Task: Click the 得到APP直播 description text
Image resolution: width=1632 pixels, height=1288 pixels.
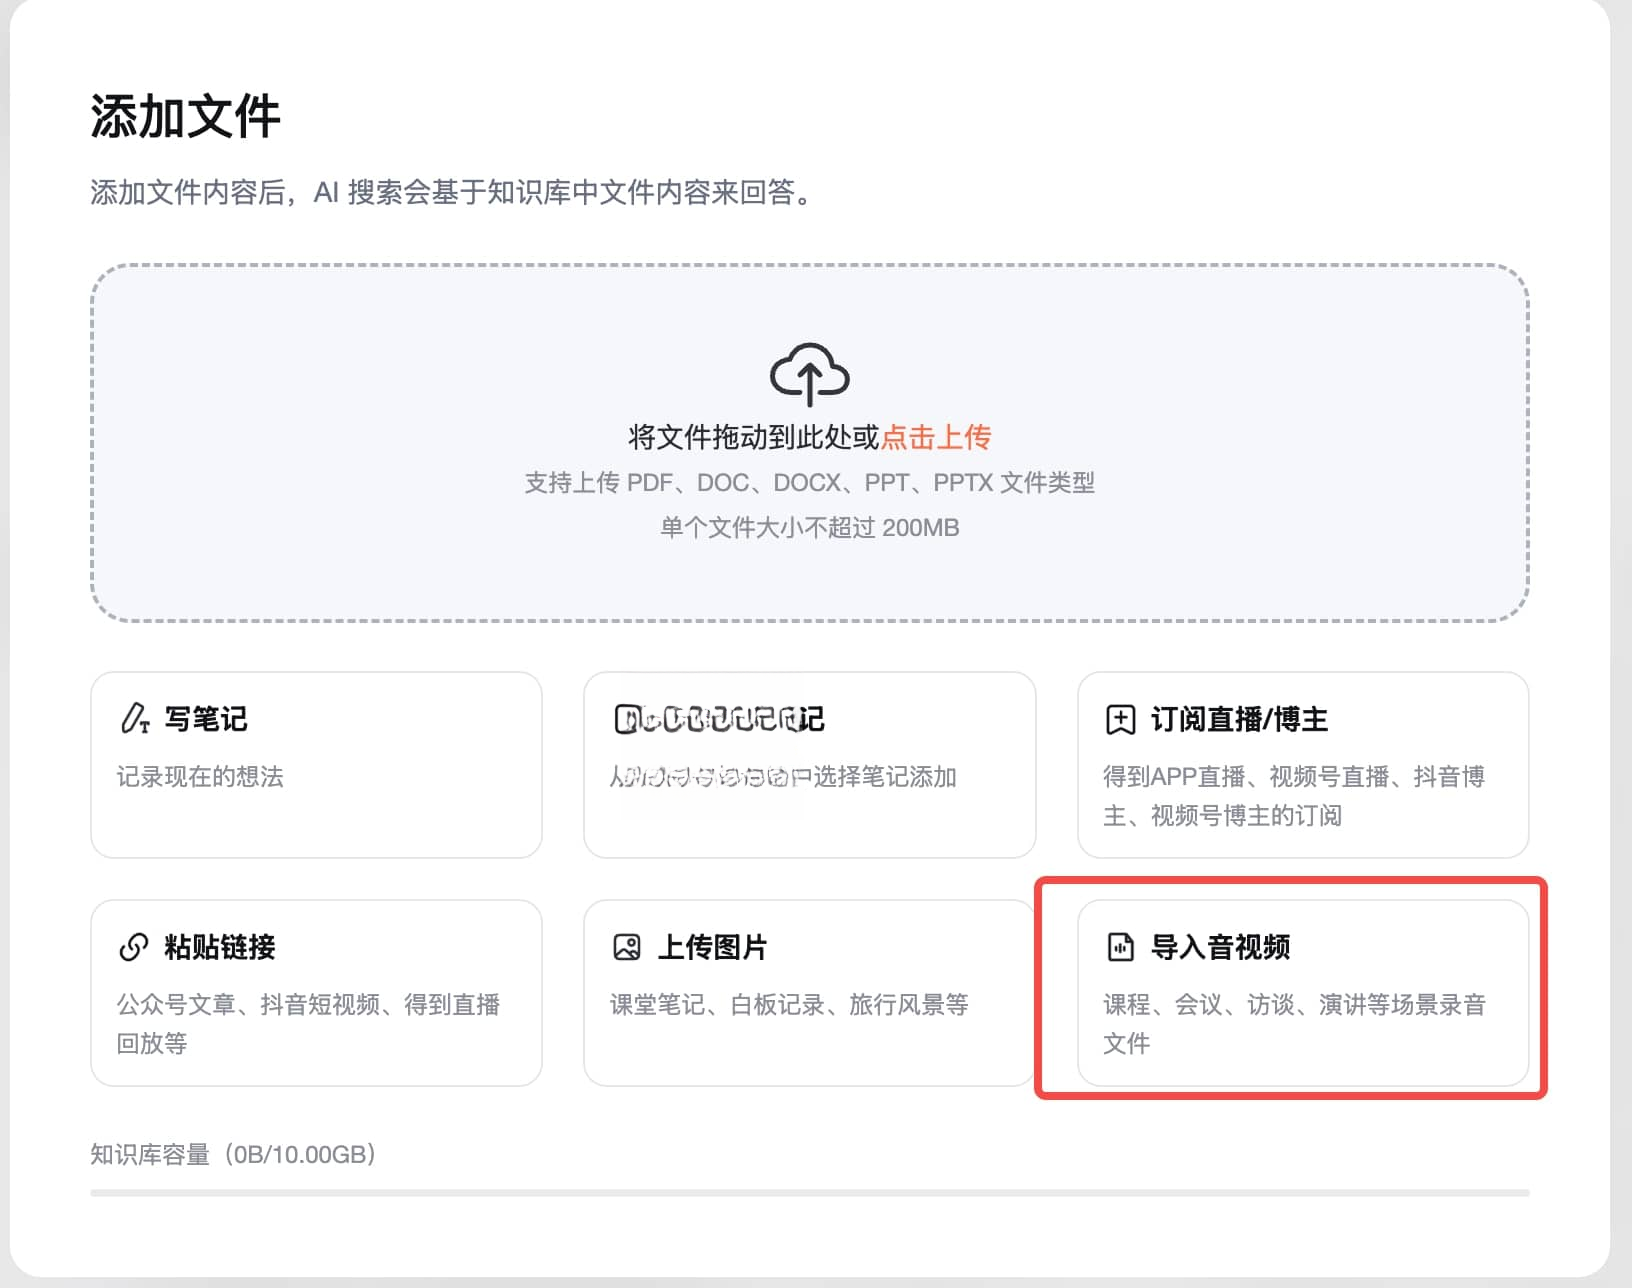Action: (1293, 795)
